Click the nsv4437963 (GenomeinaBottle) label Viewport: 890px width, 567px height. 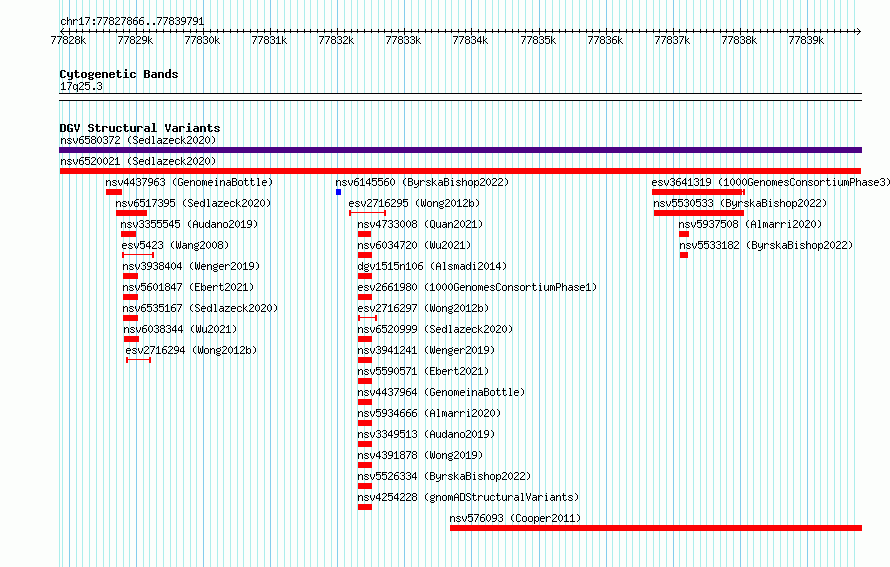189,182
